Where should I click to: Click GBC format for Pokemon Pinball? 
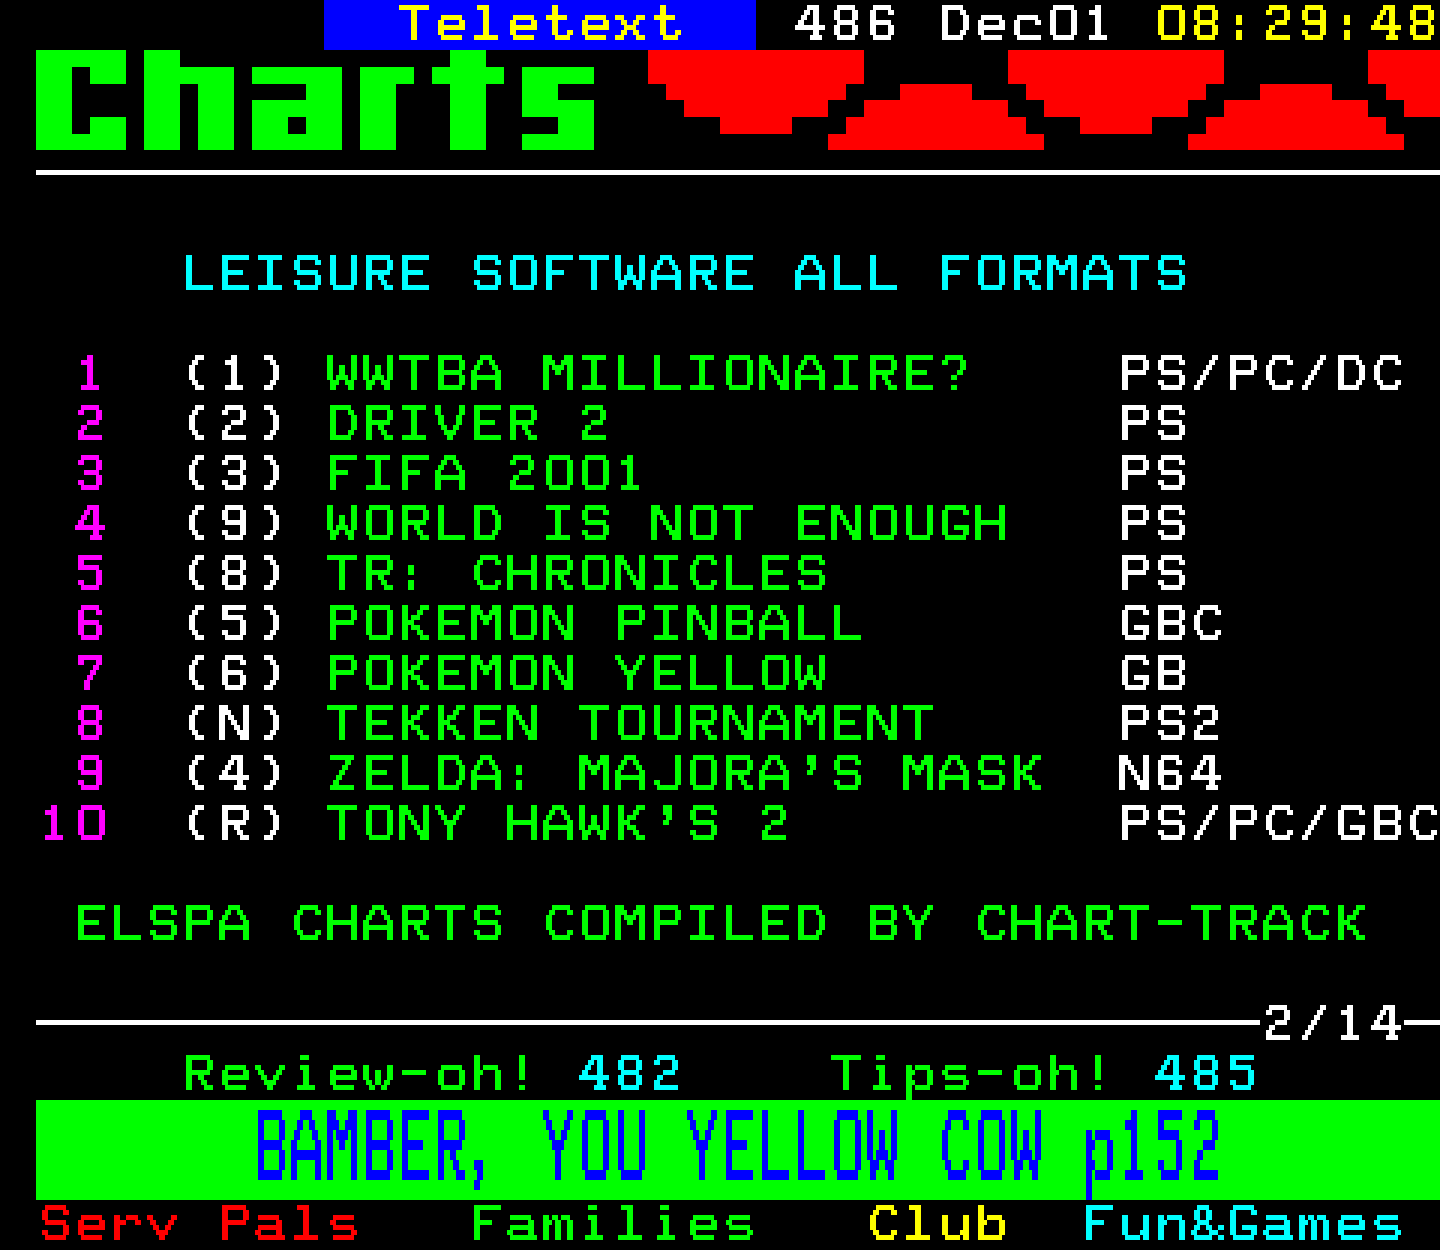coord(1171,624)
